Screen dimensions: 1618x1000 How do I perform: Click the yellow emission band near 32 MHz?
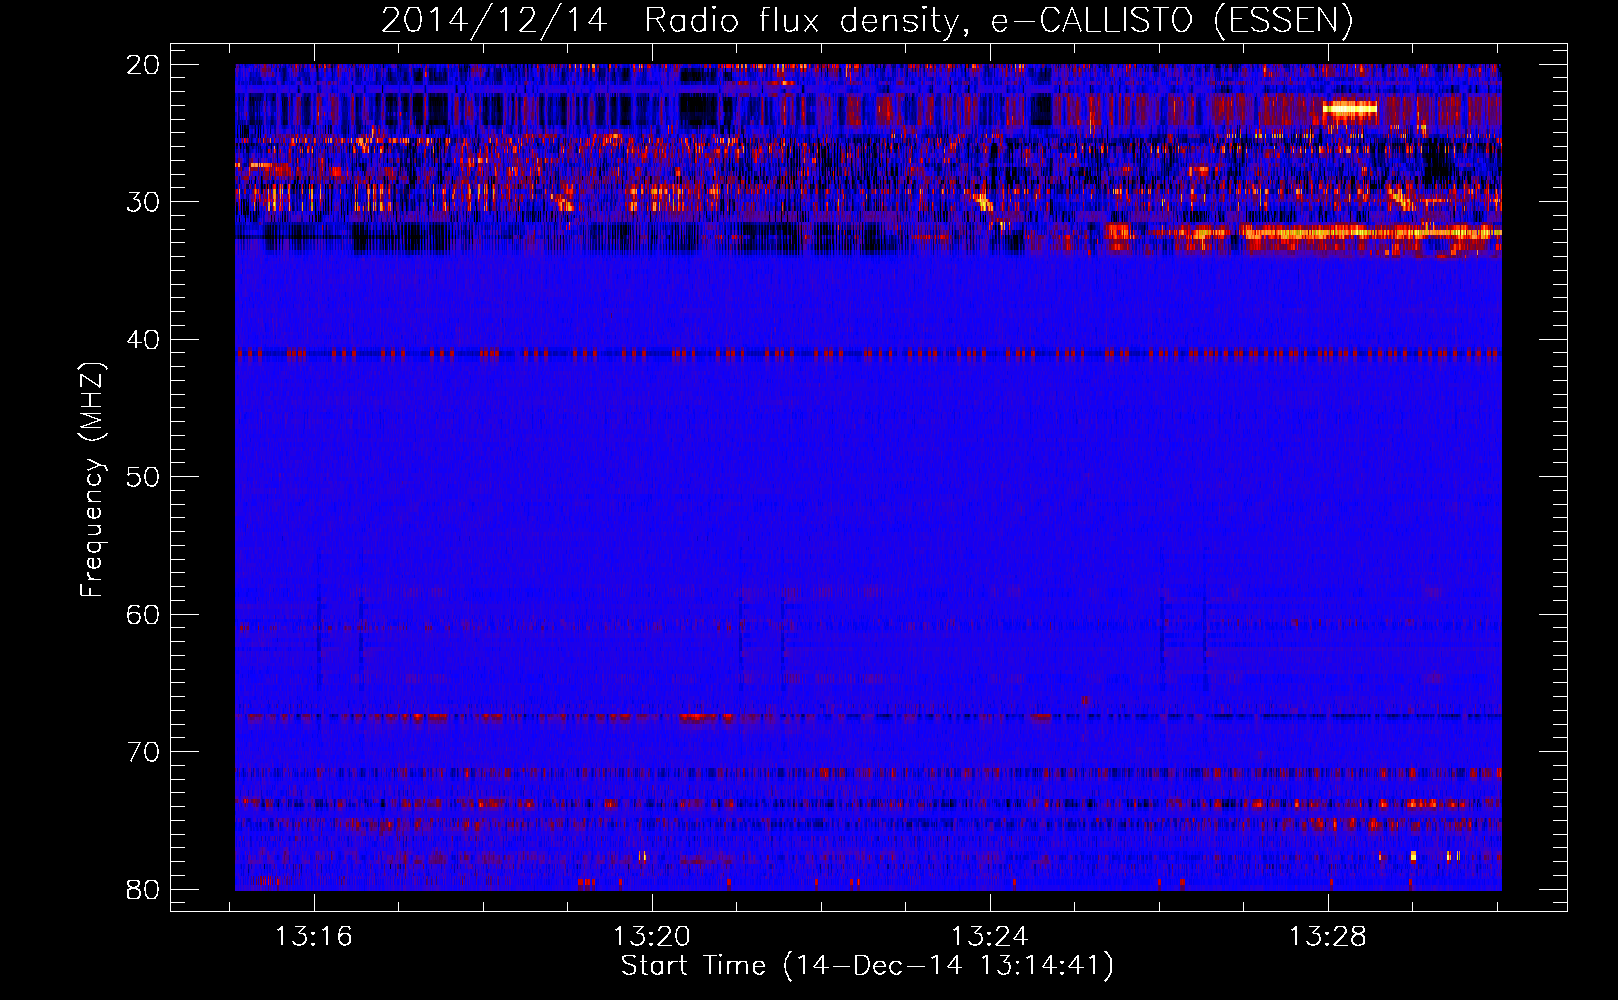click(1370, 232)
